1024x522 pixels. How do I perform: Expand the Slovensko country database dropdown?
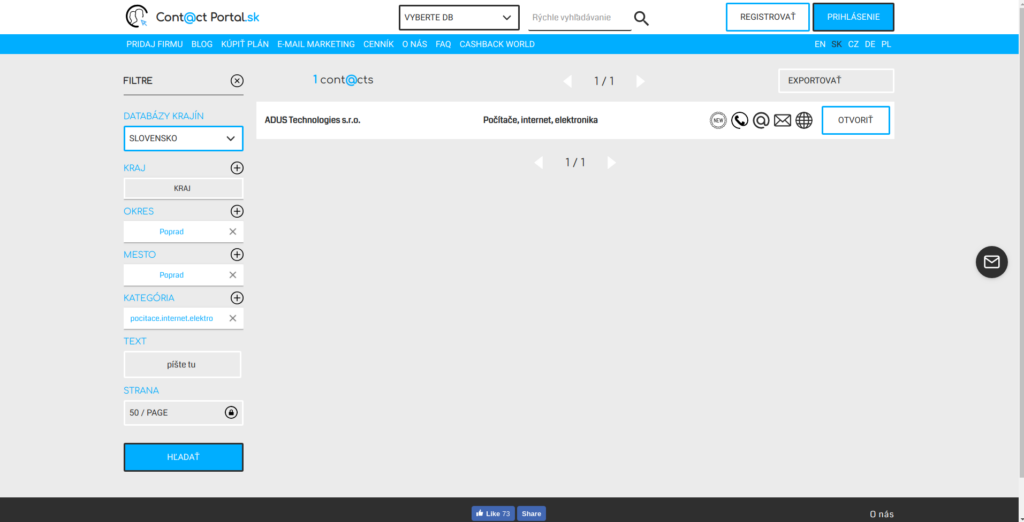point(183,139)
